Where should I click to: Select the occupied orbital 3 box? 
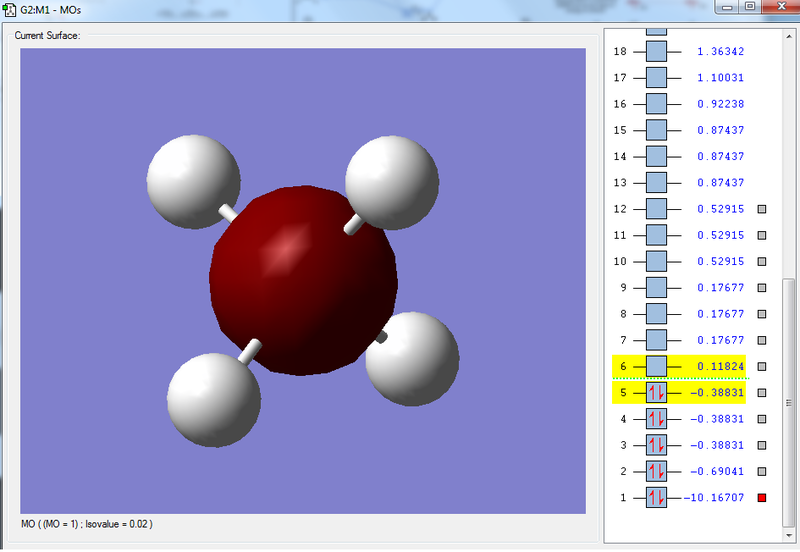tap(657, 445)
